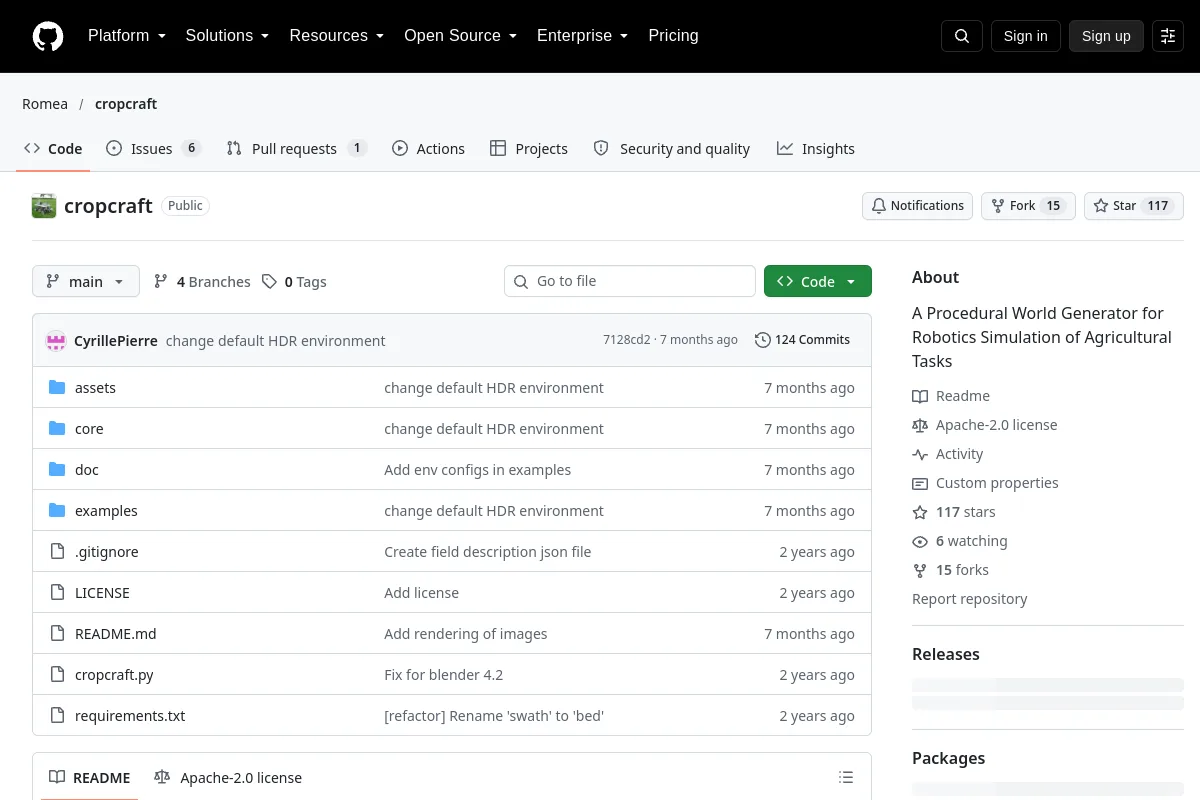The height and width of the screenshot is (800, 1200).
Task: Click the Sign up button
Action: pyautogui.click(x=1106, y=36)
